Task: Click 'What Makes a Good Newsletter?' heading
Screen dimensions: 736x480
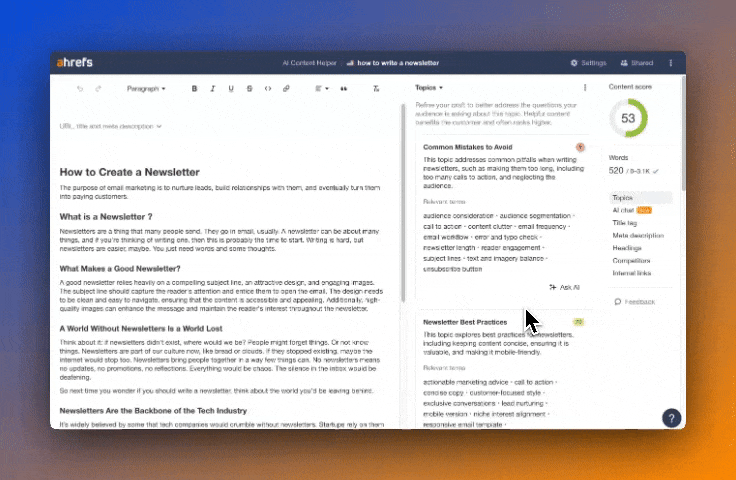Action: point(120,269)
